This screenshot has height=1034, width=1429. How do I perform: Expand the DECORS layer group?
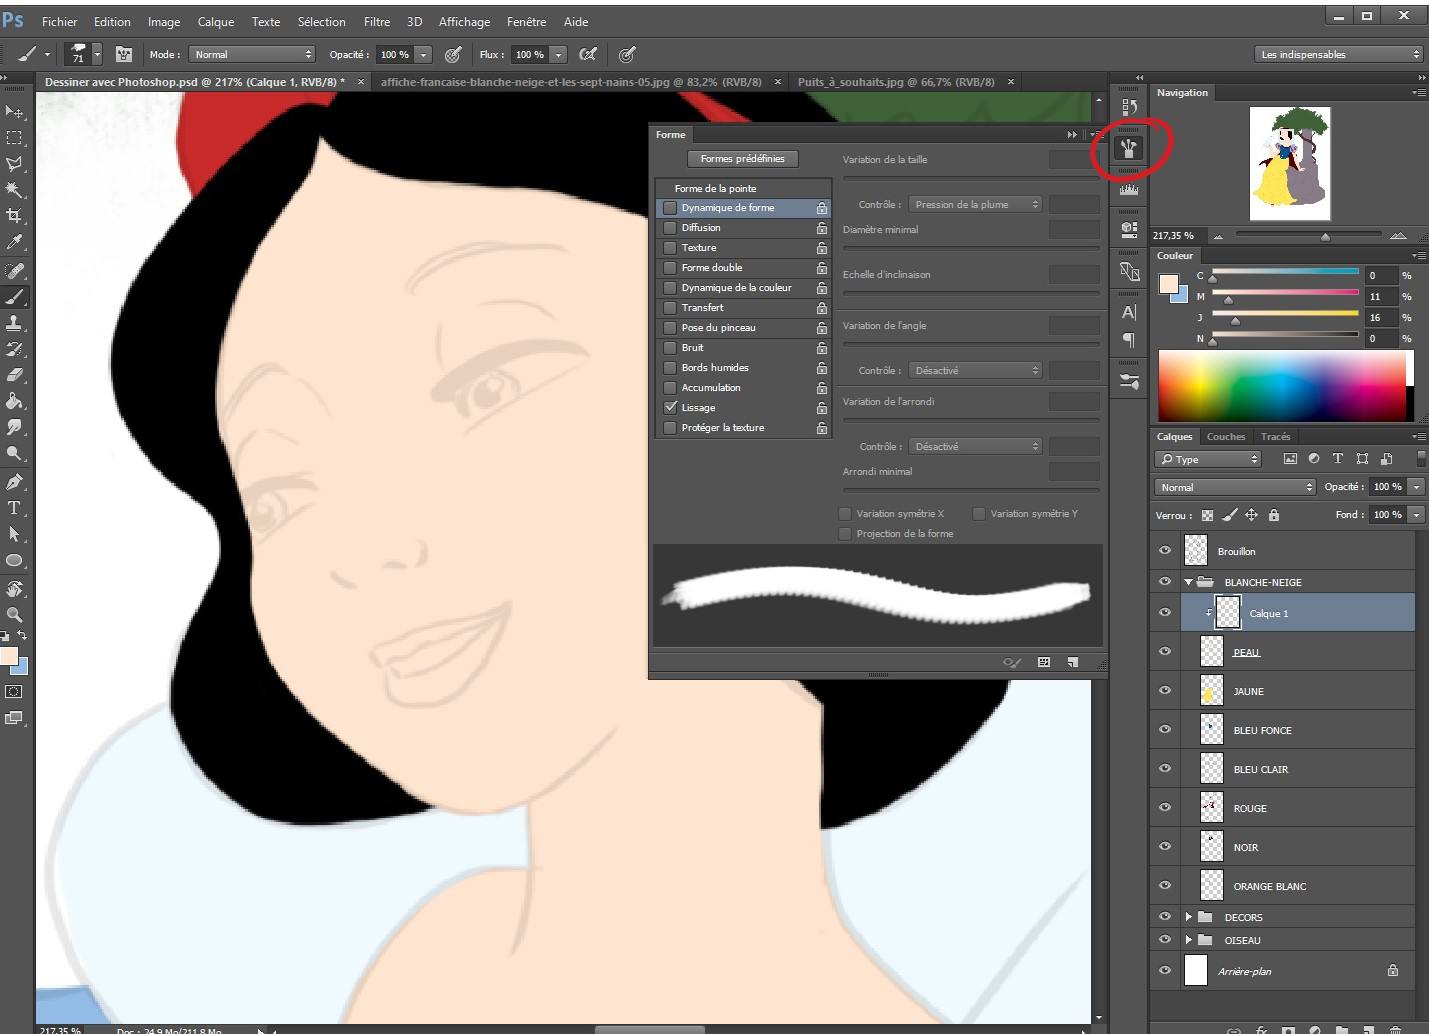coord(1189,917)
